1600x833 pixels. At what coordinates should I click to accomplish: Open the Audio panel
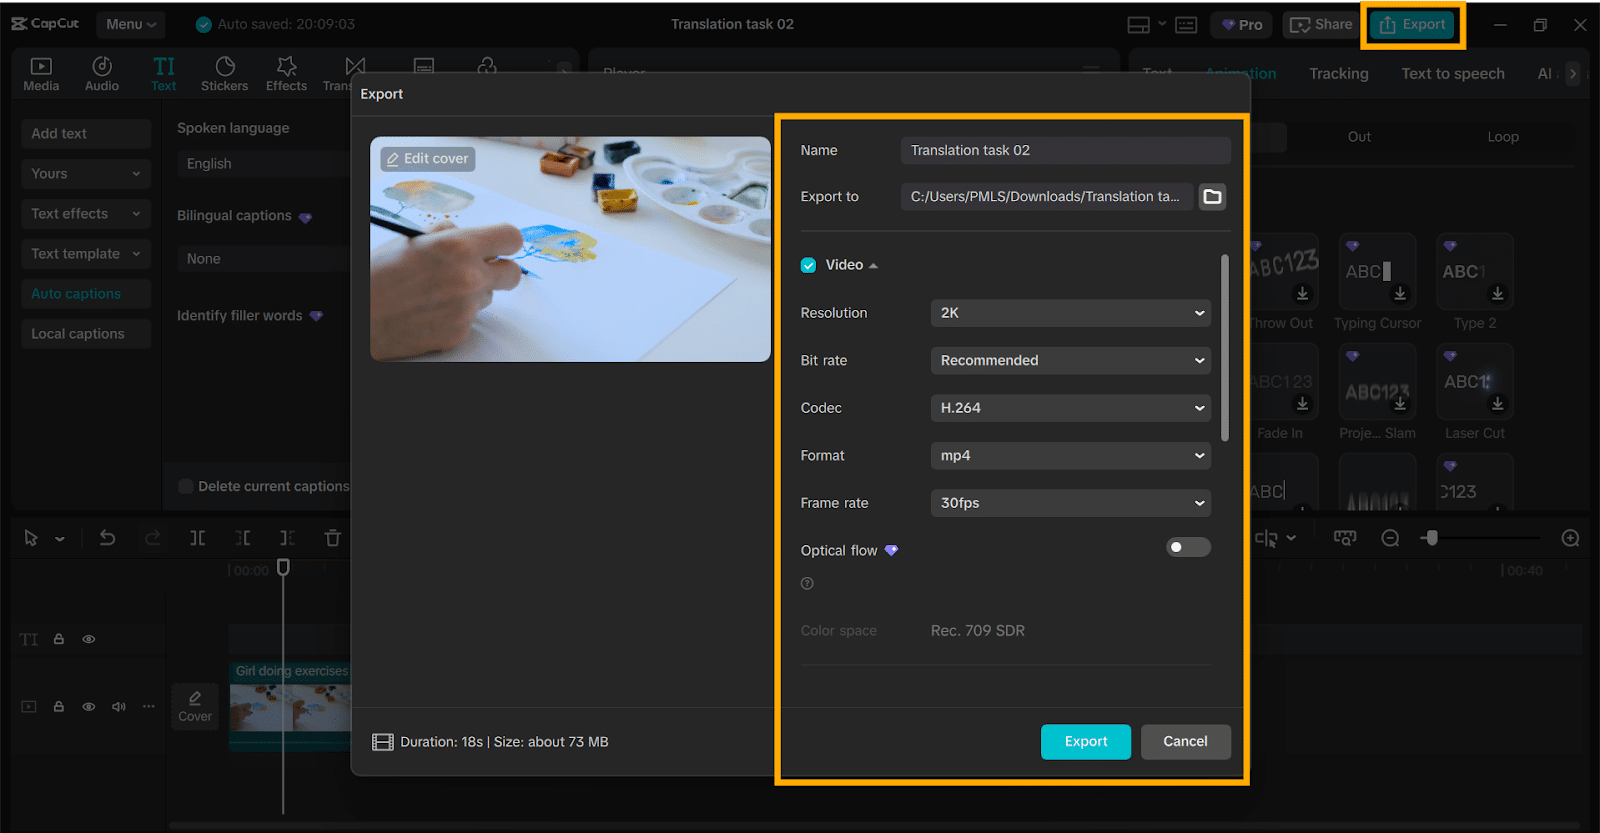point(102,74)
